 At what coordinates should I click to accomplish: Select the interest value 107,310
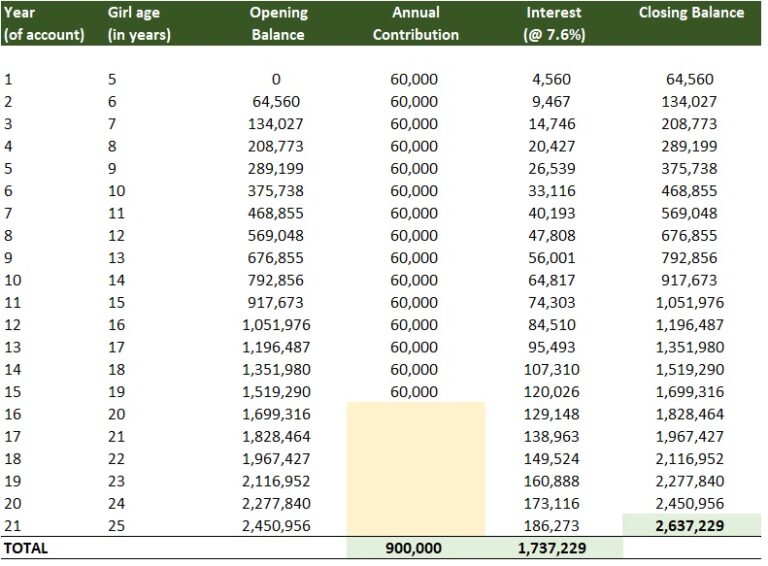[553, 369]
